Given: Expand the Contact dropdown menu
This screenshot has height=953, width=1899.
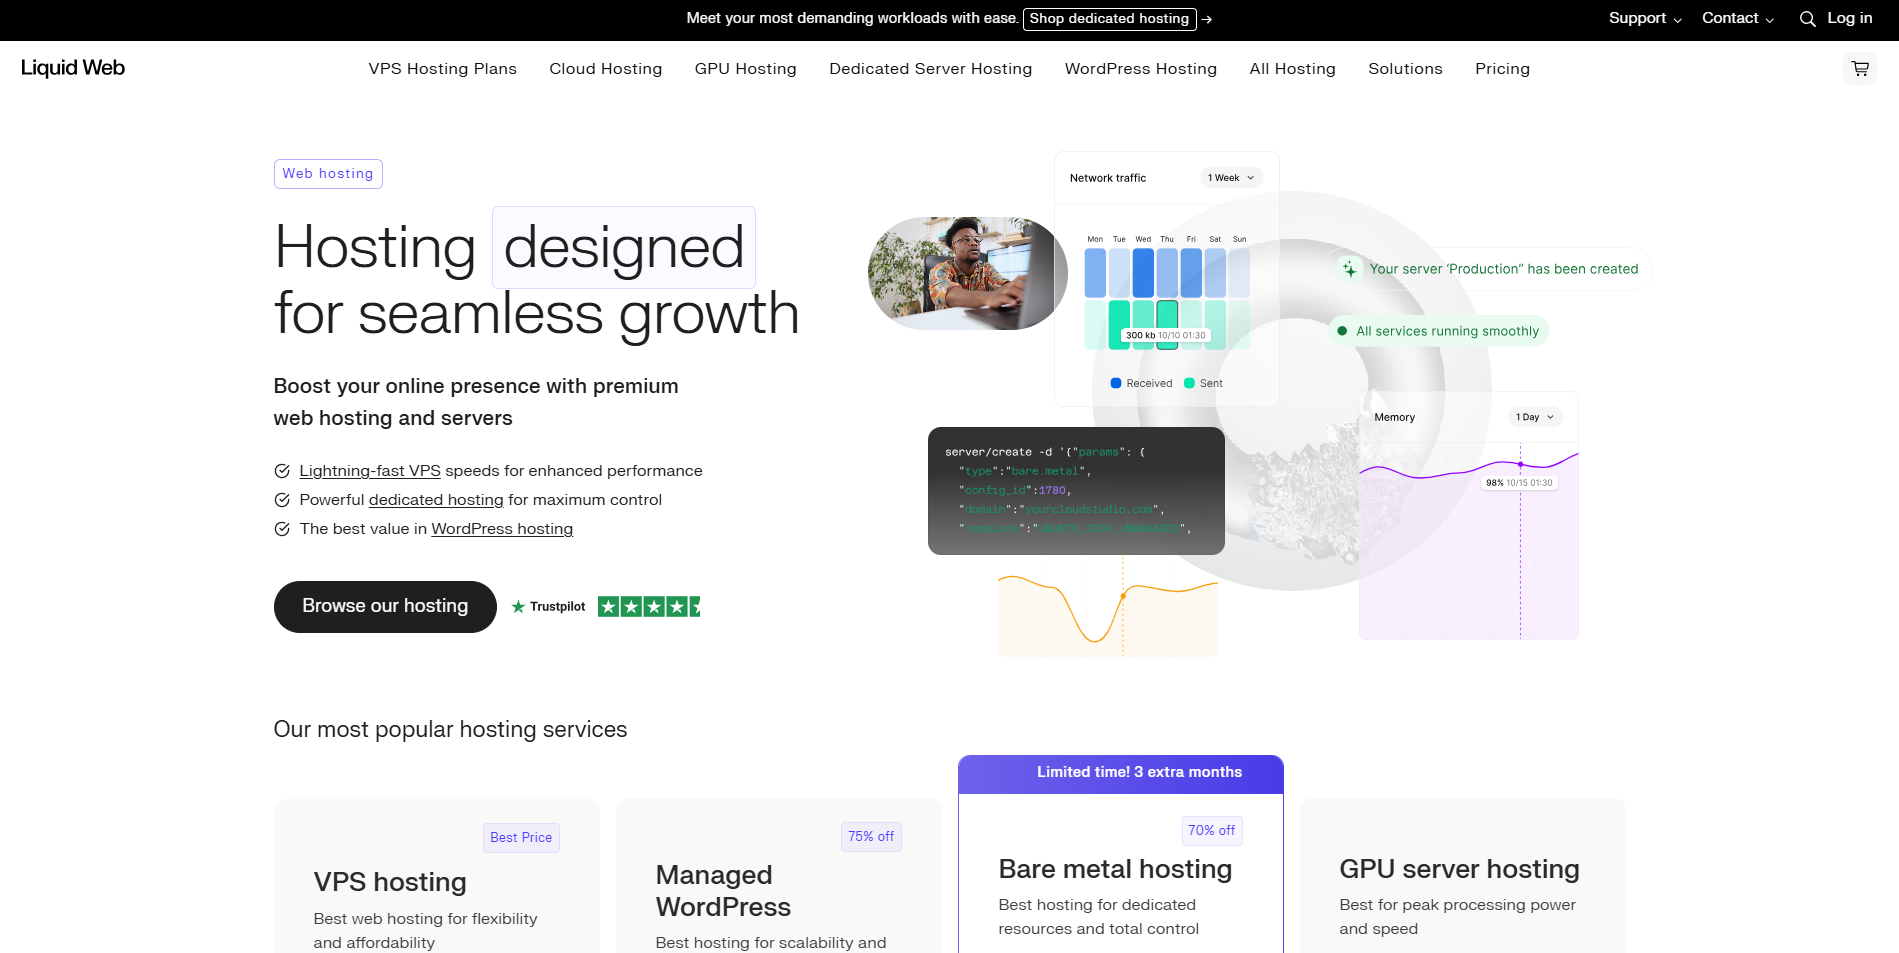Looking at the screenshot, I should tap(1737, 18).
